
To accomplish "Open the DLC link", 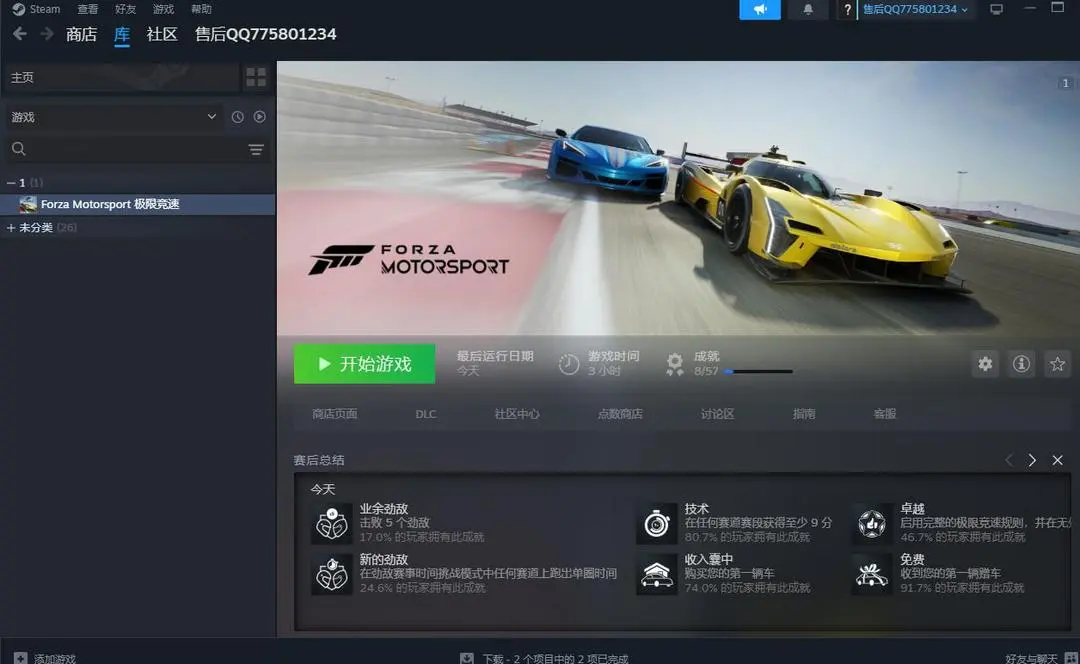I will click(426, 414).
